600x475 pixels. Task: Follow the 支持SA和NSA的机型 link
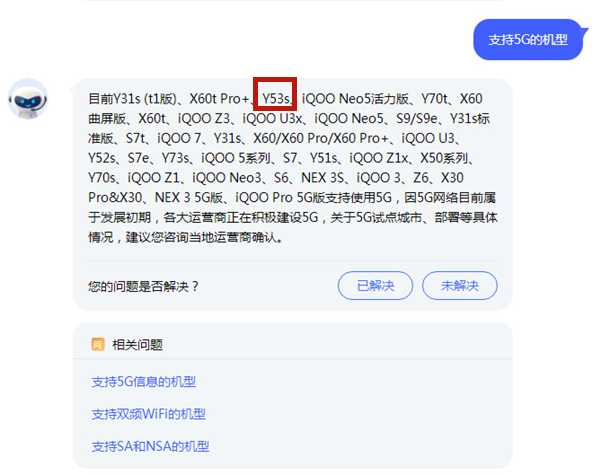tap(150, 446)
